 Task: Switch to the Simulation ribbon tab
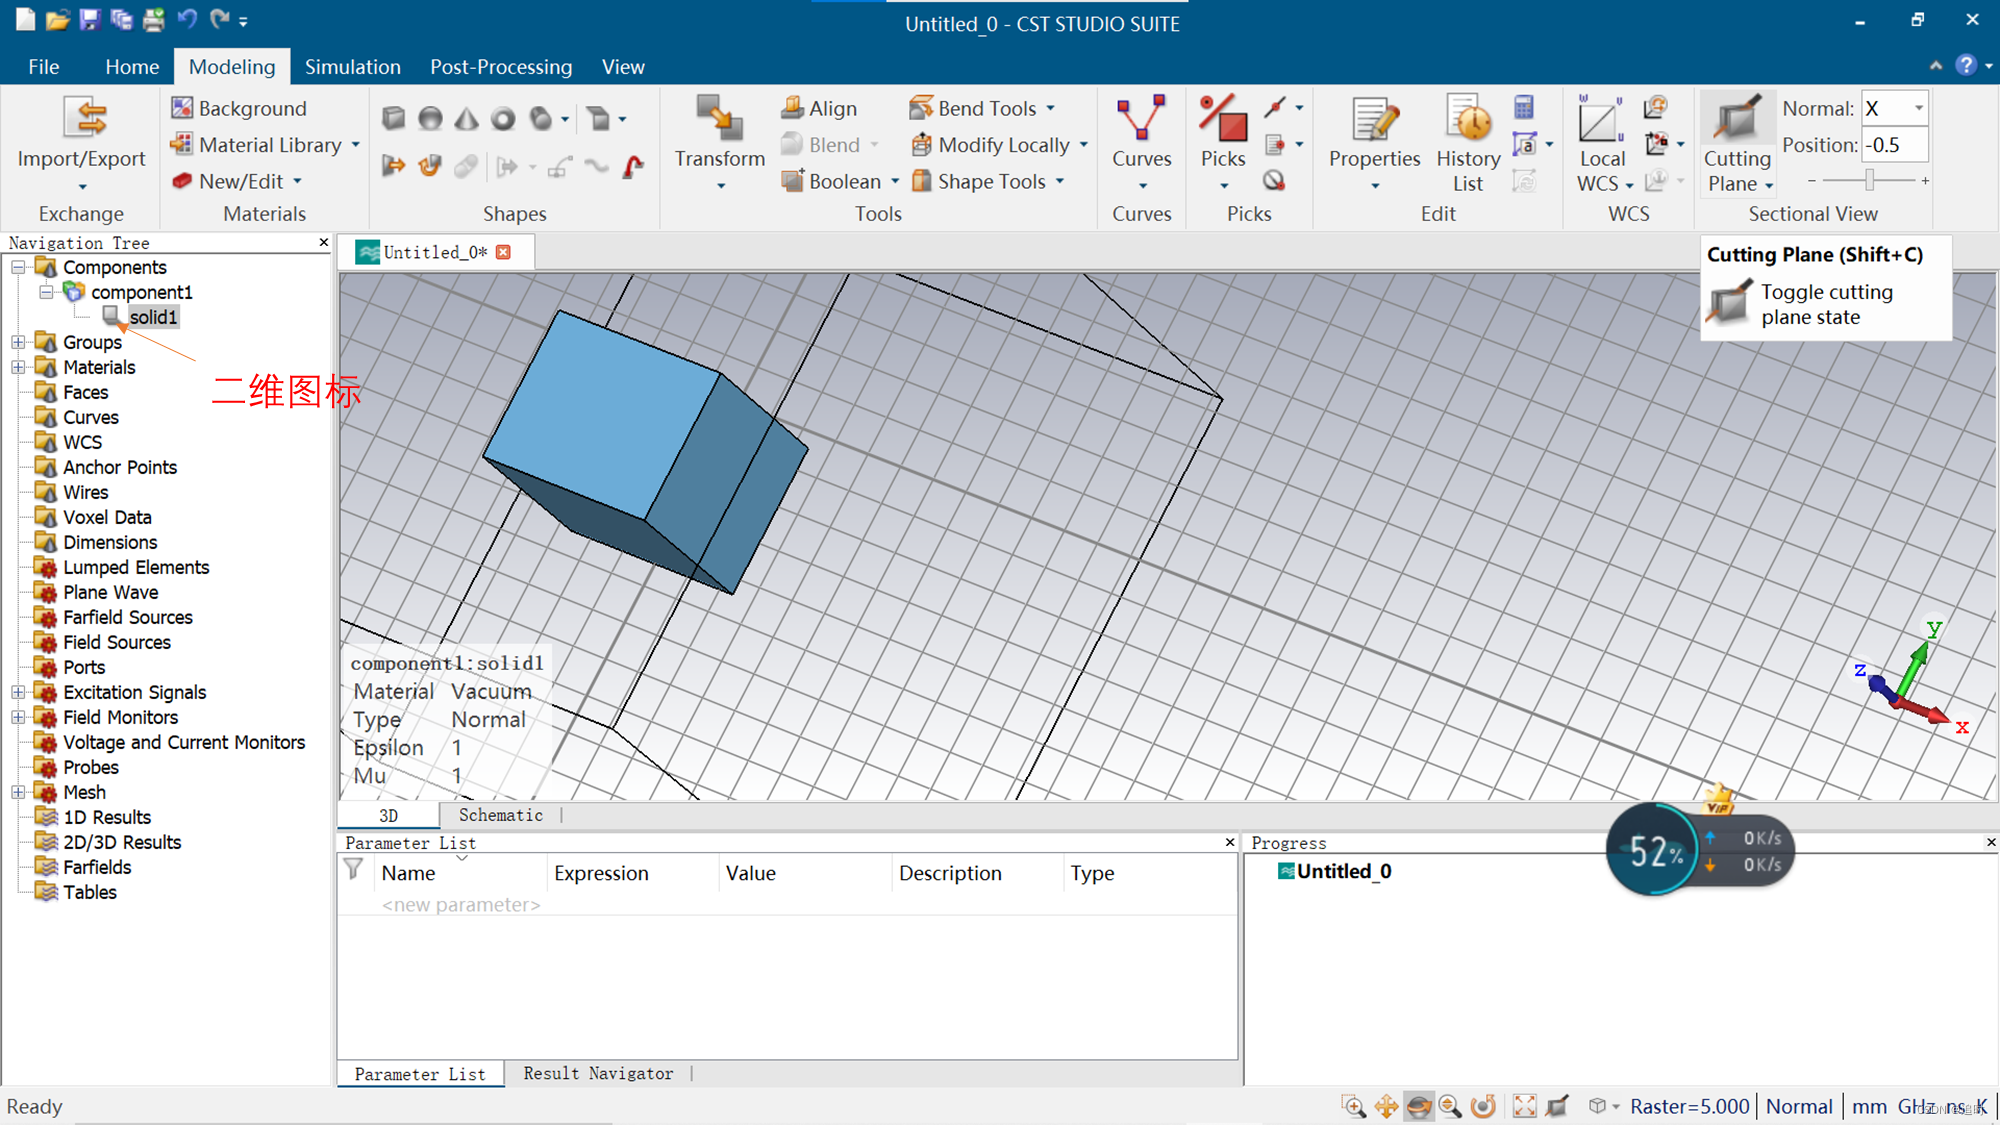pos(352,67)
